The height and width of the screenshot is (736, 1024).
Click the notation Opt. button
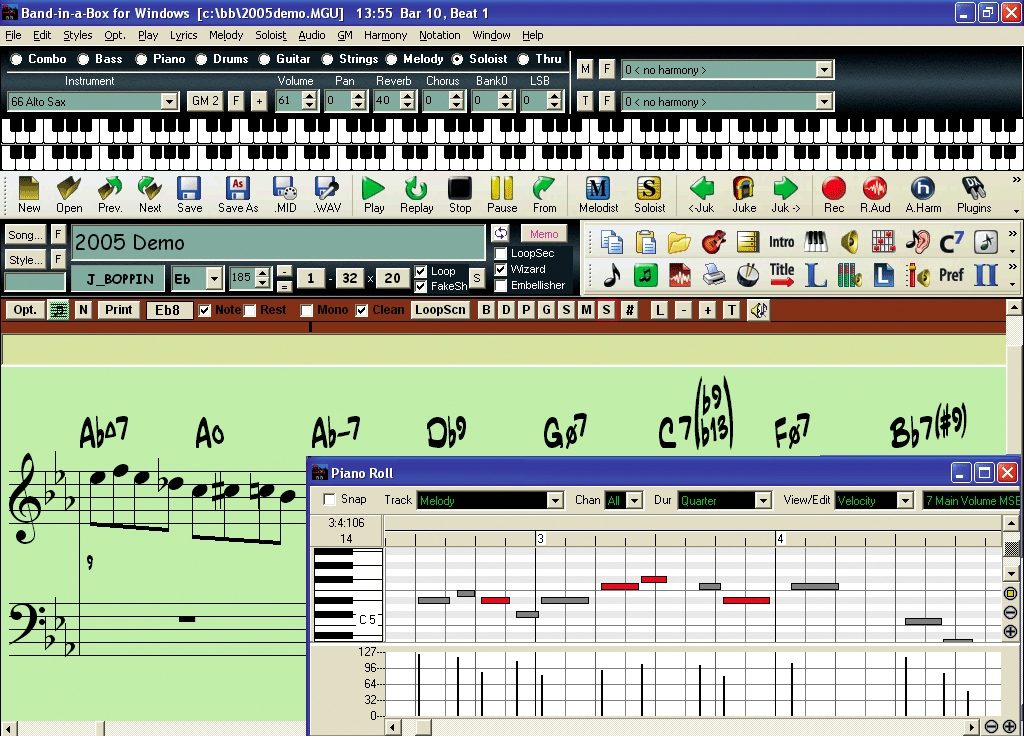coord(25,310)
